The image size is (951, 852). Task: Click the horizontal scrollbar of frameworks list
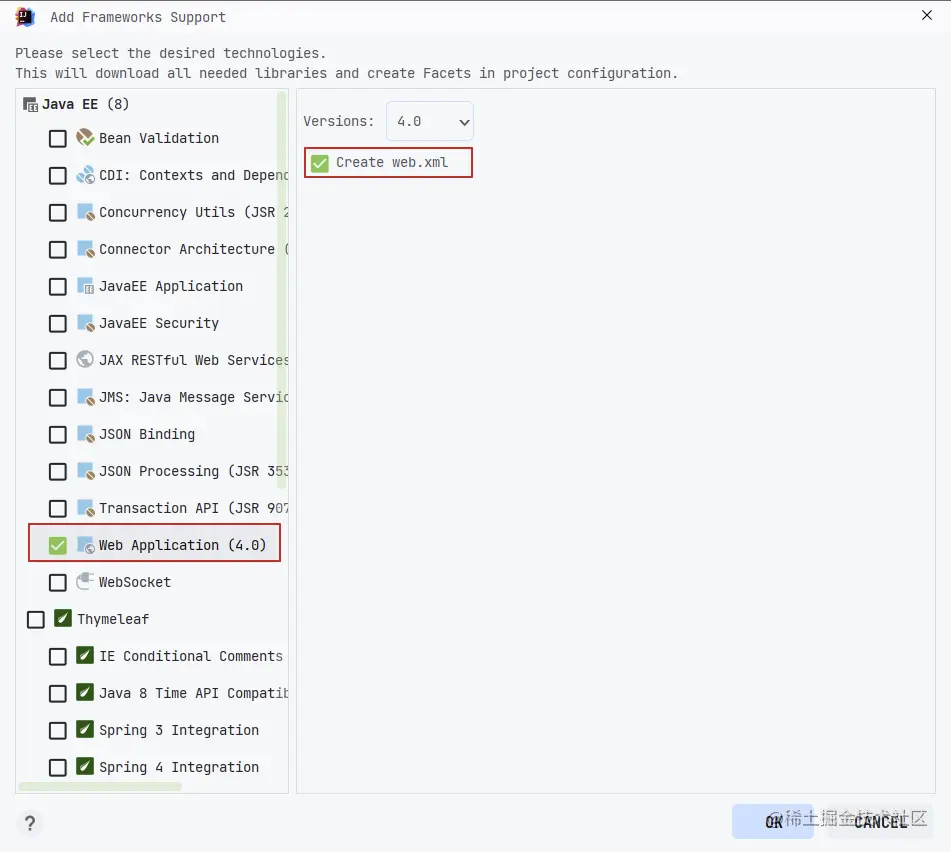tap(100, 787)
